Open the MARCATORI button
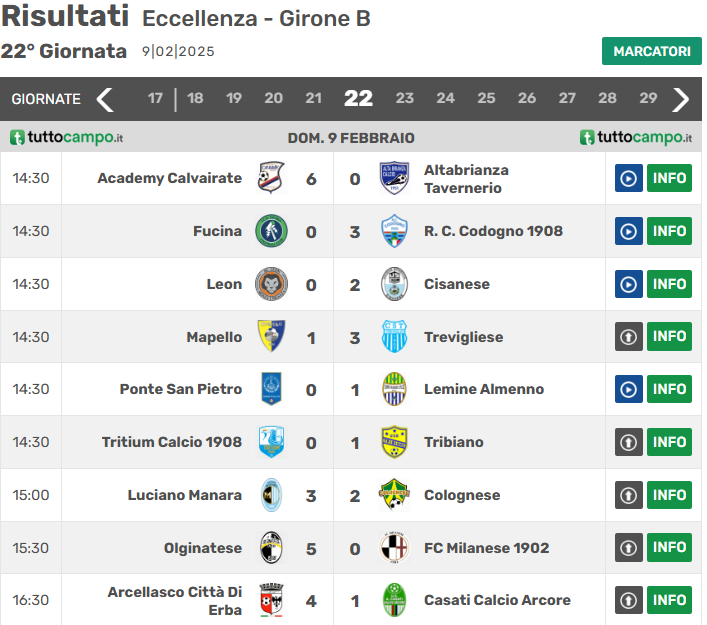The width and height of the screenshot is (707, 625). tap(651, 51)
